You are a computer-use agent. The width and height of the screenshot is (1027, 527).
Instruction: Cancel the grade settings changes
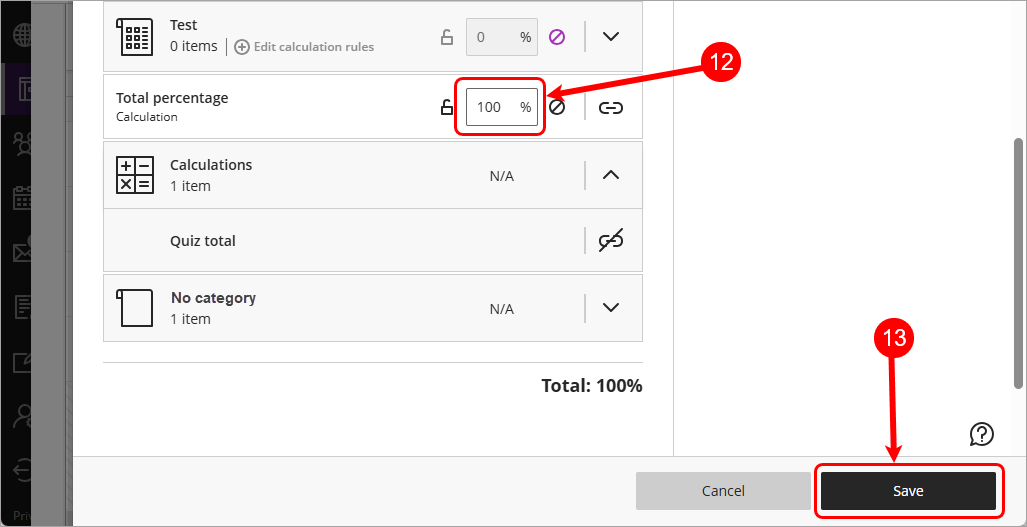click(723, 491)
